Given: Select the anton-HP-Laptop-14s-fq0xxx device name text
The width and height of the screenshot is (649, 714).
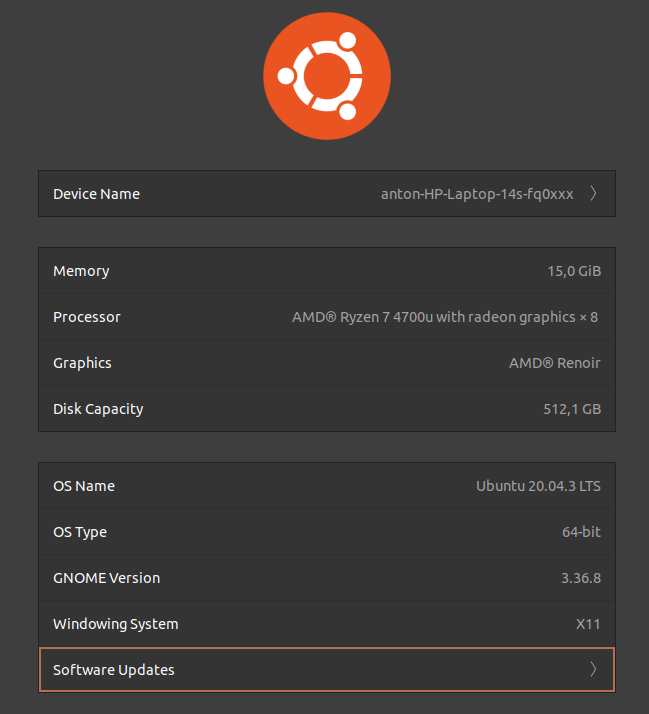Looking at the screenshot, I should coord(477,194).
